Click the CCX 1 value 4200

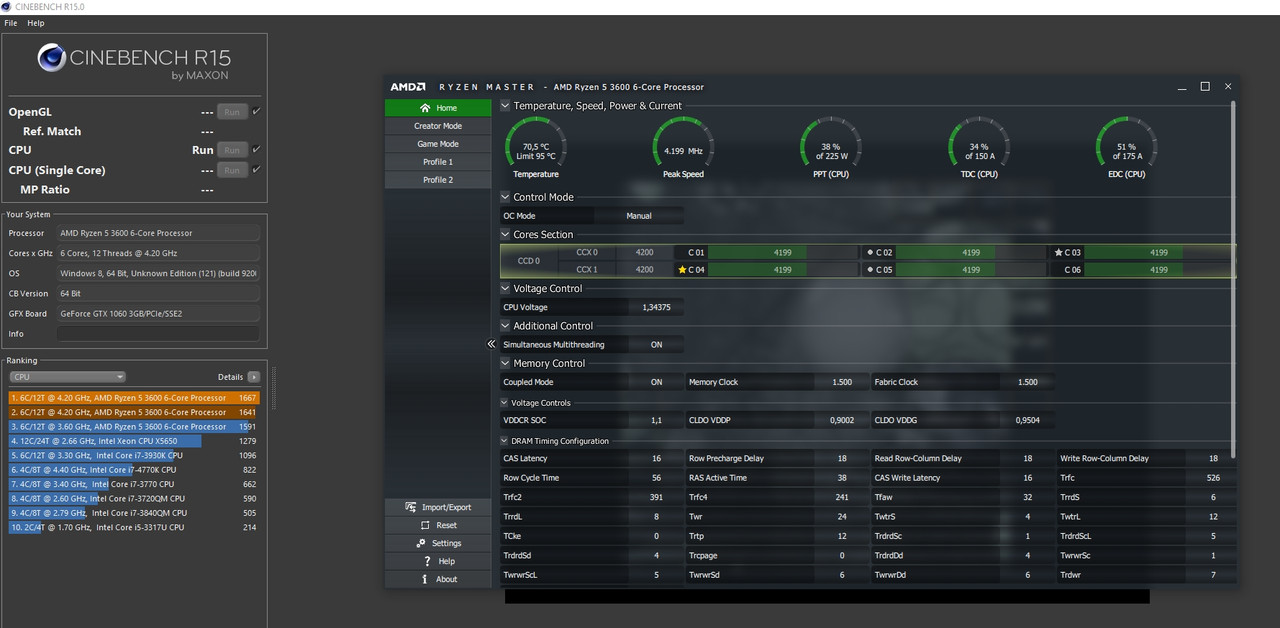pyautogui.click(x=645, y=270)
